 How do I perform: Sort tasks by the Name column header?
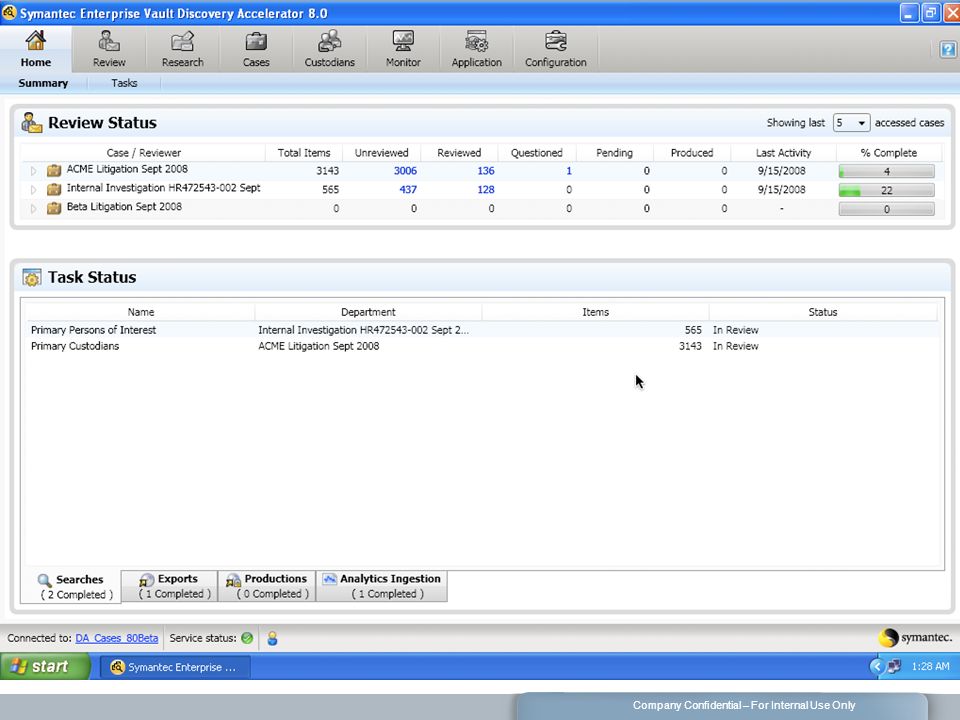pyautogui.click(x=141, y=312)
